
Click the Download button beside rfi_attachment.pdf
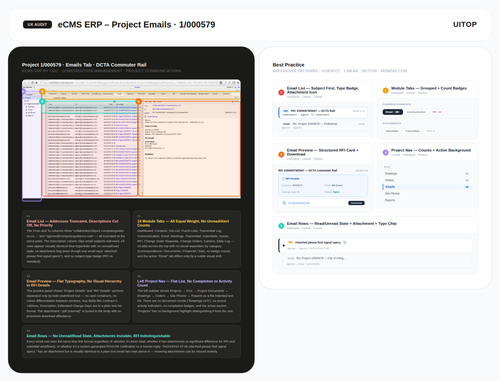pos(356,203)
